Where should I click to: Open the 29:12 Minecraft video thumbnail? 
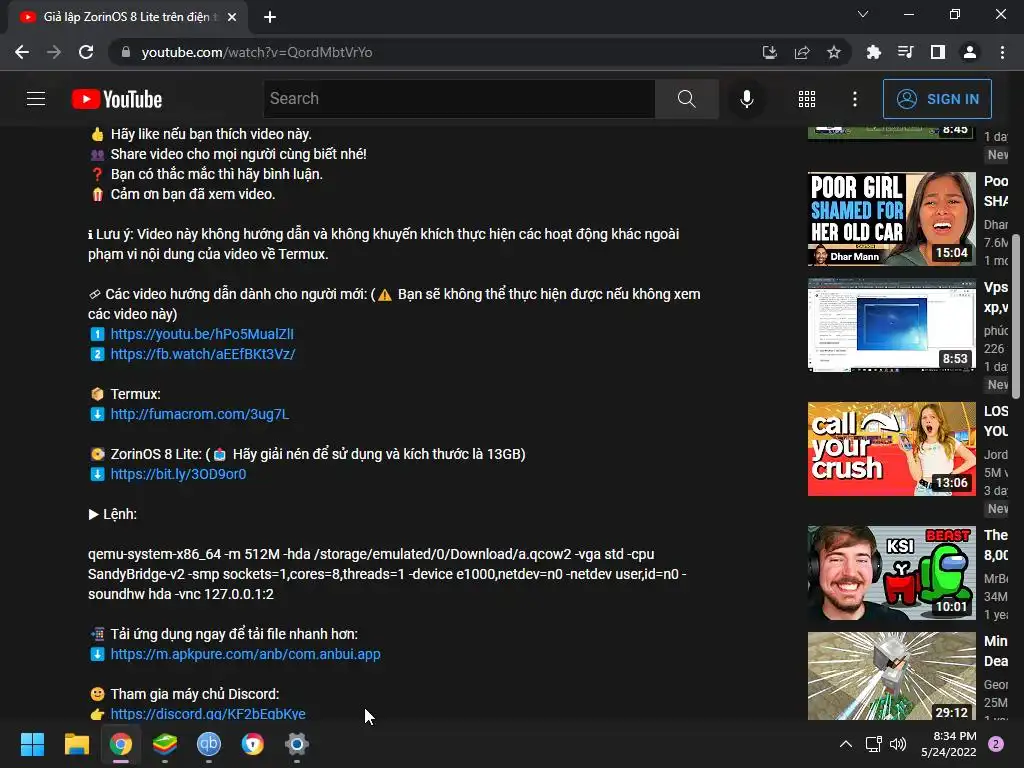click(891, 676)
